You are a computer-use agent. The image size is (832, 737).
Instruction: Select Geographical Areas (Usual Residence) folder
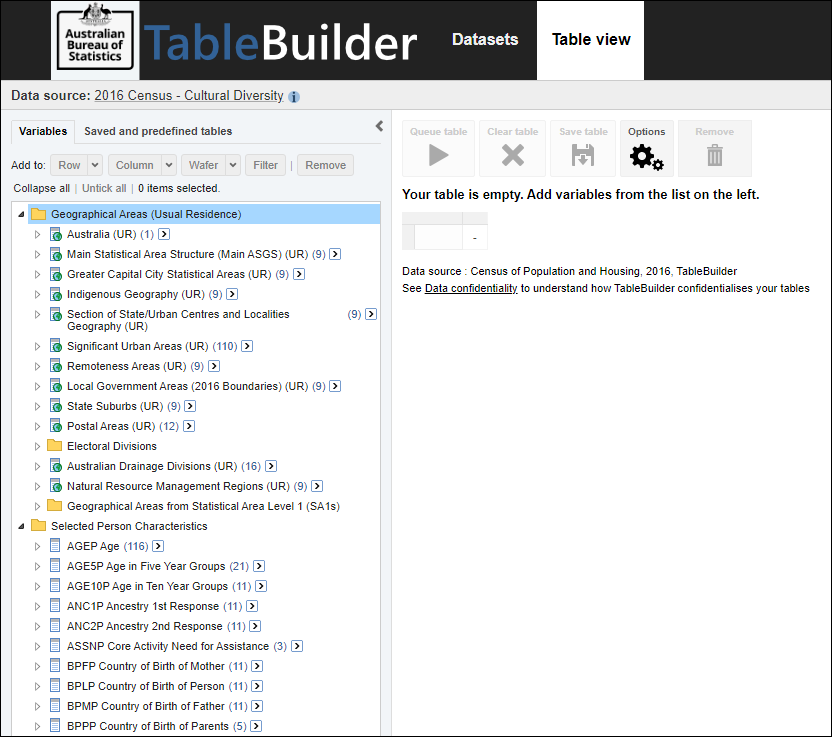click(x=146, y=214)
